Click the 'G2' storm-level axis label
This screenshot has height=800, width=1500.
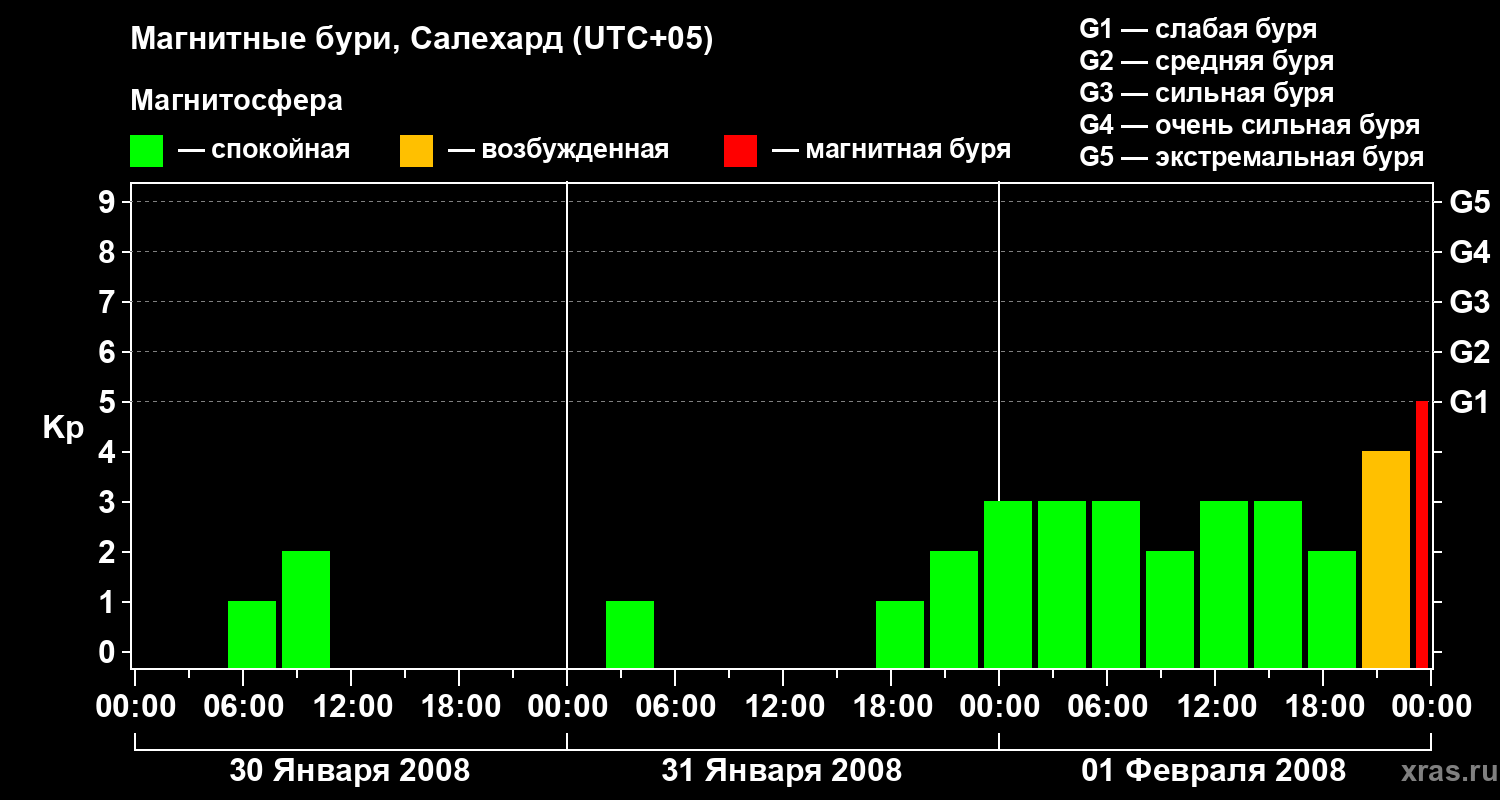pyautogui.click(x=1470, y=352)
